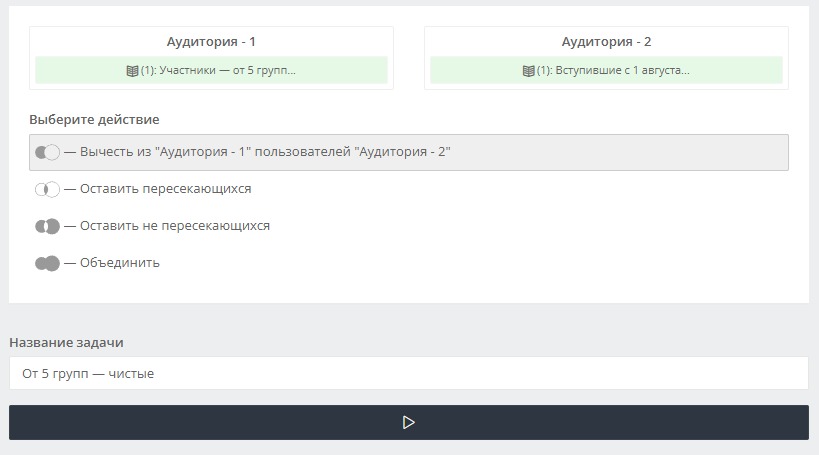Click the "Название задачи" label
Image resolution: width=819 pixels, height=455 pixels.
(66, 343)
